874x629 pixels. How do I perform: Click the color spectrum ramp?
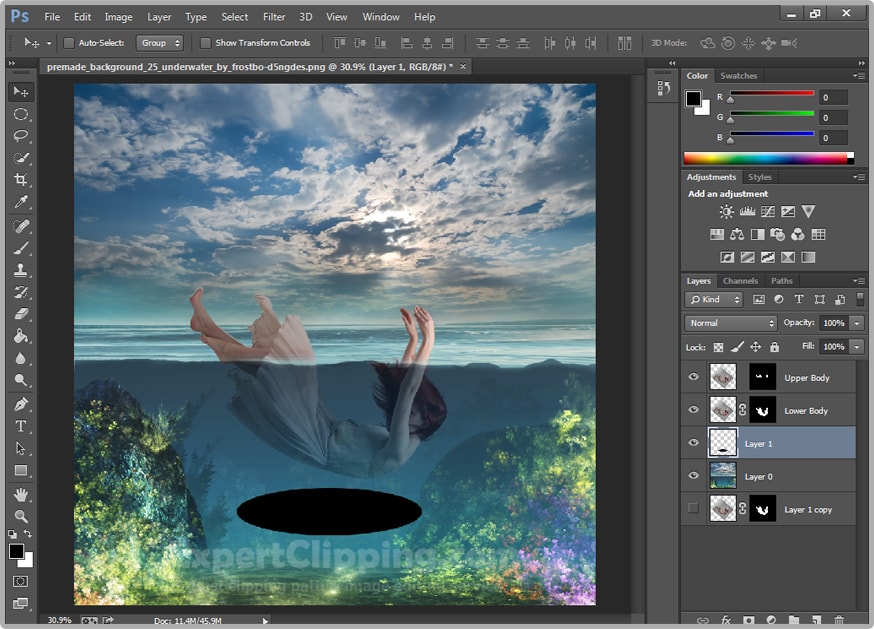pos(765,158)
